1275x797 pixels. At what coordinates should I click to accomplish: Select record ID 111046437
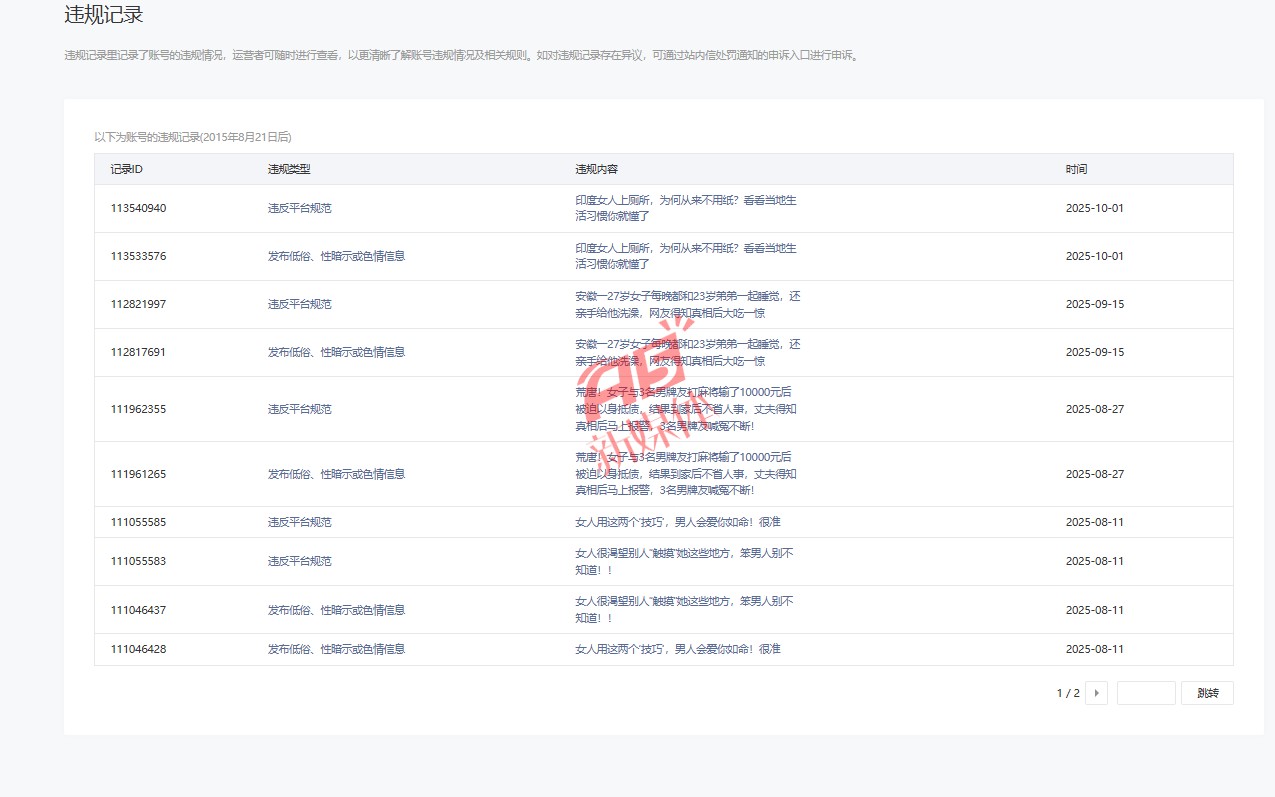coord(138,610)
